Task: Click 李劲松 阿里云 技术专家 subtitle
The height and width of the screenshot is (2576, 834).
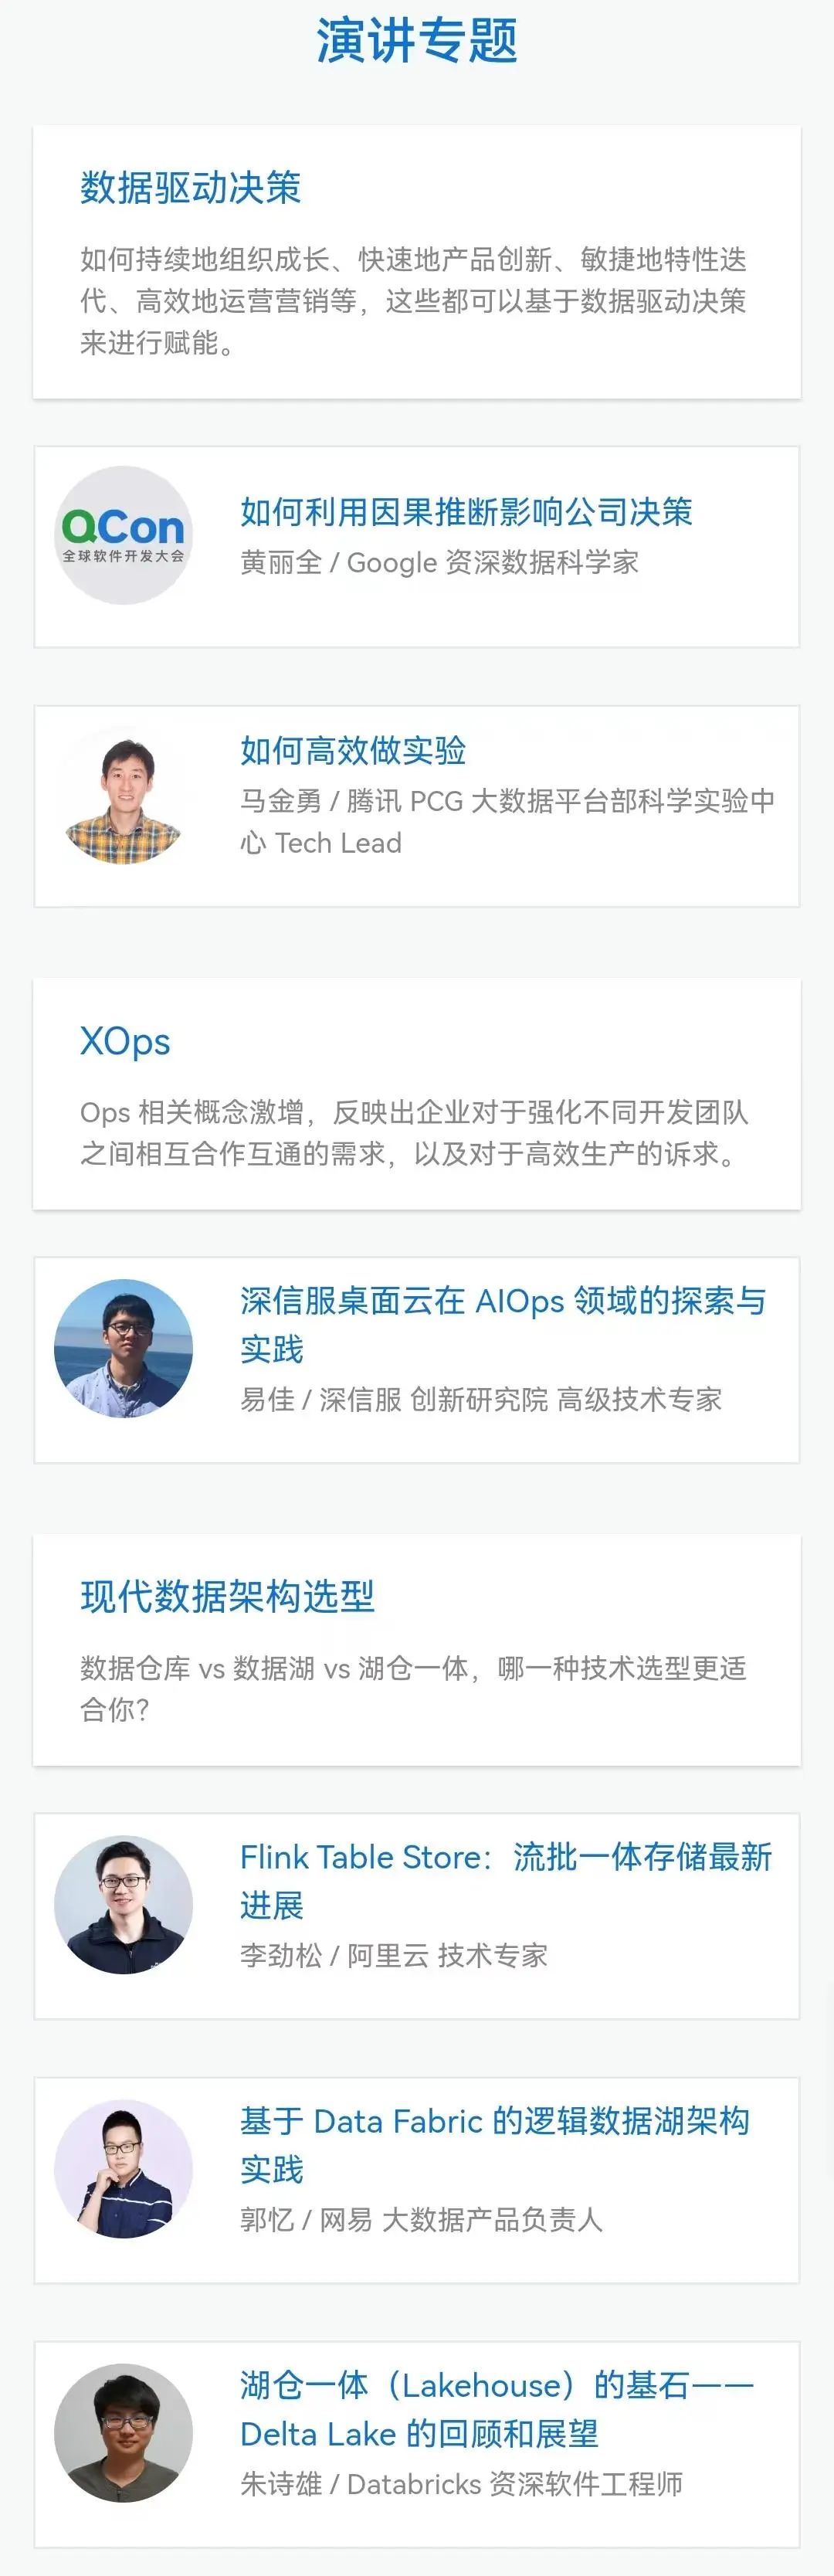Action: tap(394, 1955)
